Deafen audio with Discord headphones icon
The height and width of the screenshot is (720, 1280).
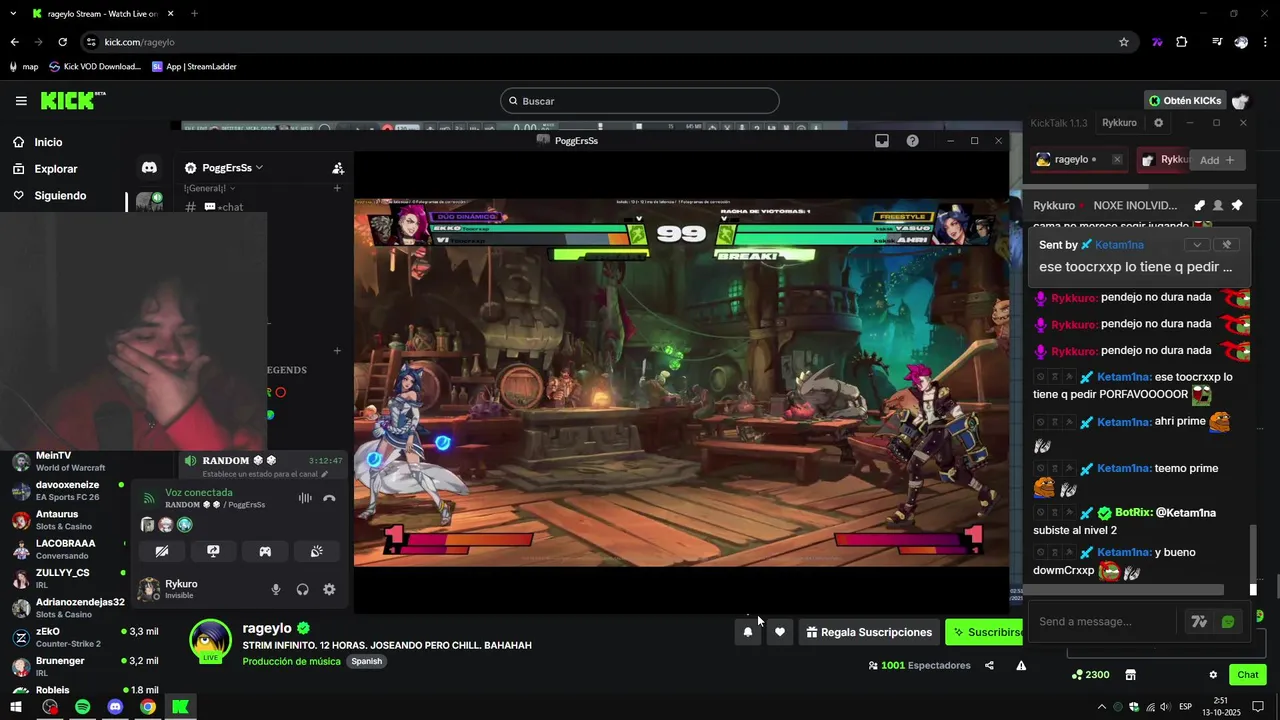[302, 590]
